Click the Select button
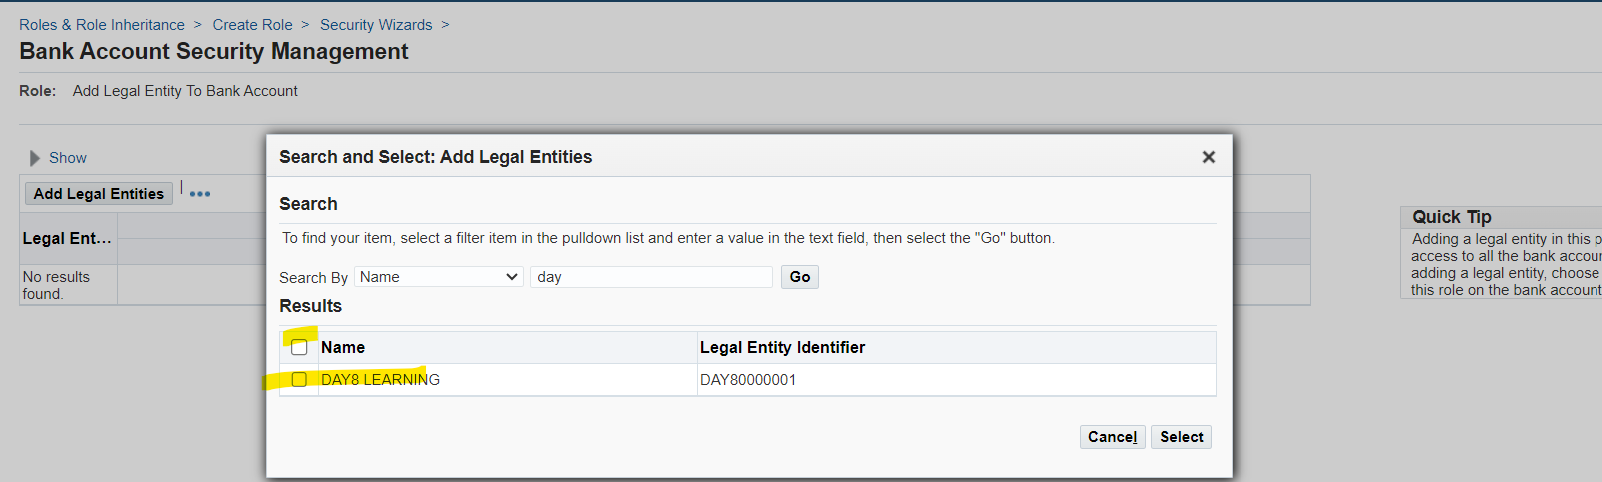This screenshot has width=1602, height=482. pos(1182,437)
